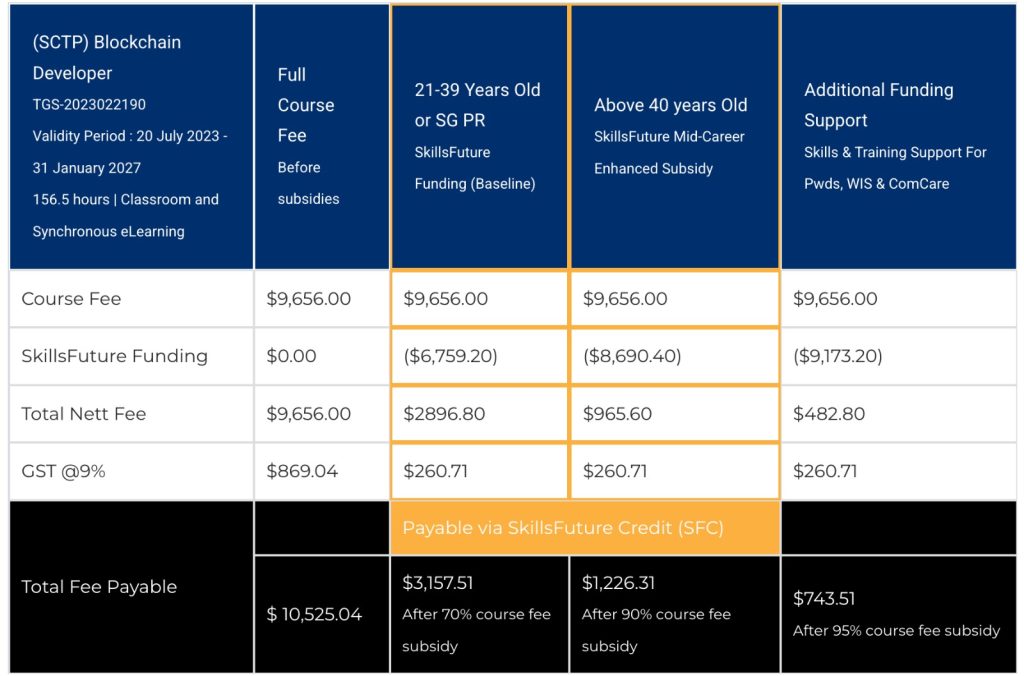Click the "SkillsFuture Funding" row label
The width and height of the screenshot is (1024, 676).
point(114,356)
